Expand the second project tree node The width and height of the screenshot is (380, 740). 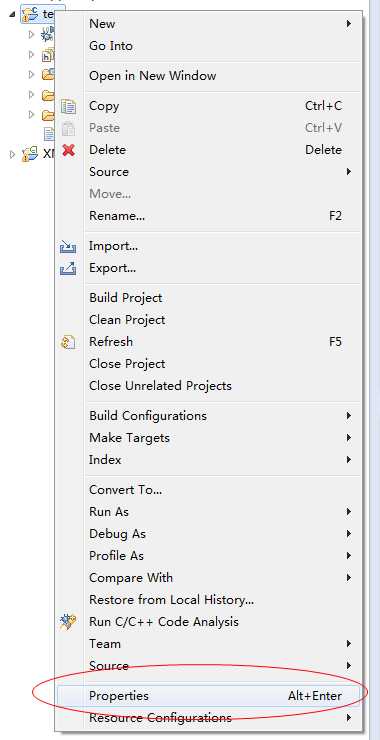coord(12,154)
